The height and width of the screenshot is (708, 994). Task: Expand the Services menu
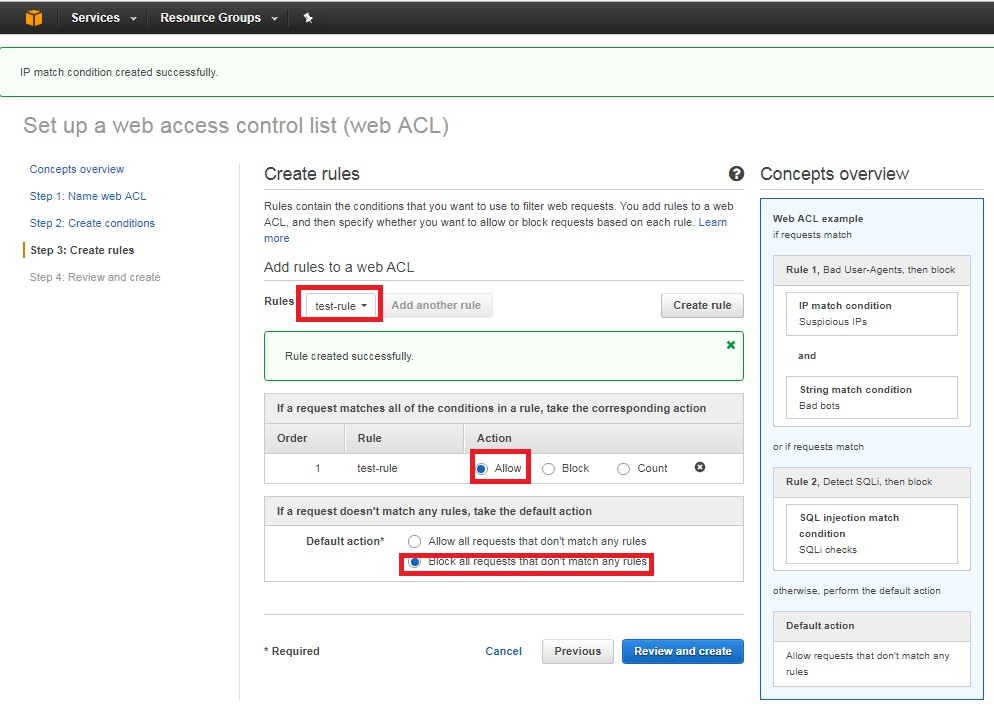[x=103, y=18]
